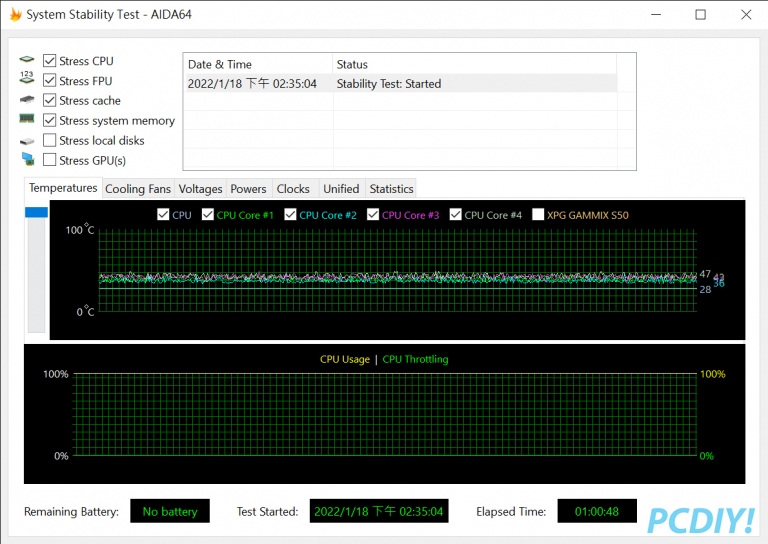Toggle CPU Core #4 graph checkbox
Viewport: 768px width, 544px height.
[456, 214]
